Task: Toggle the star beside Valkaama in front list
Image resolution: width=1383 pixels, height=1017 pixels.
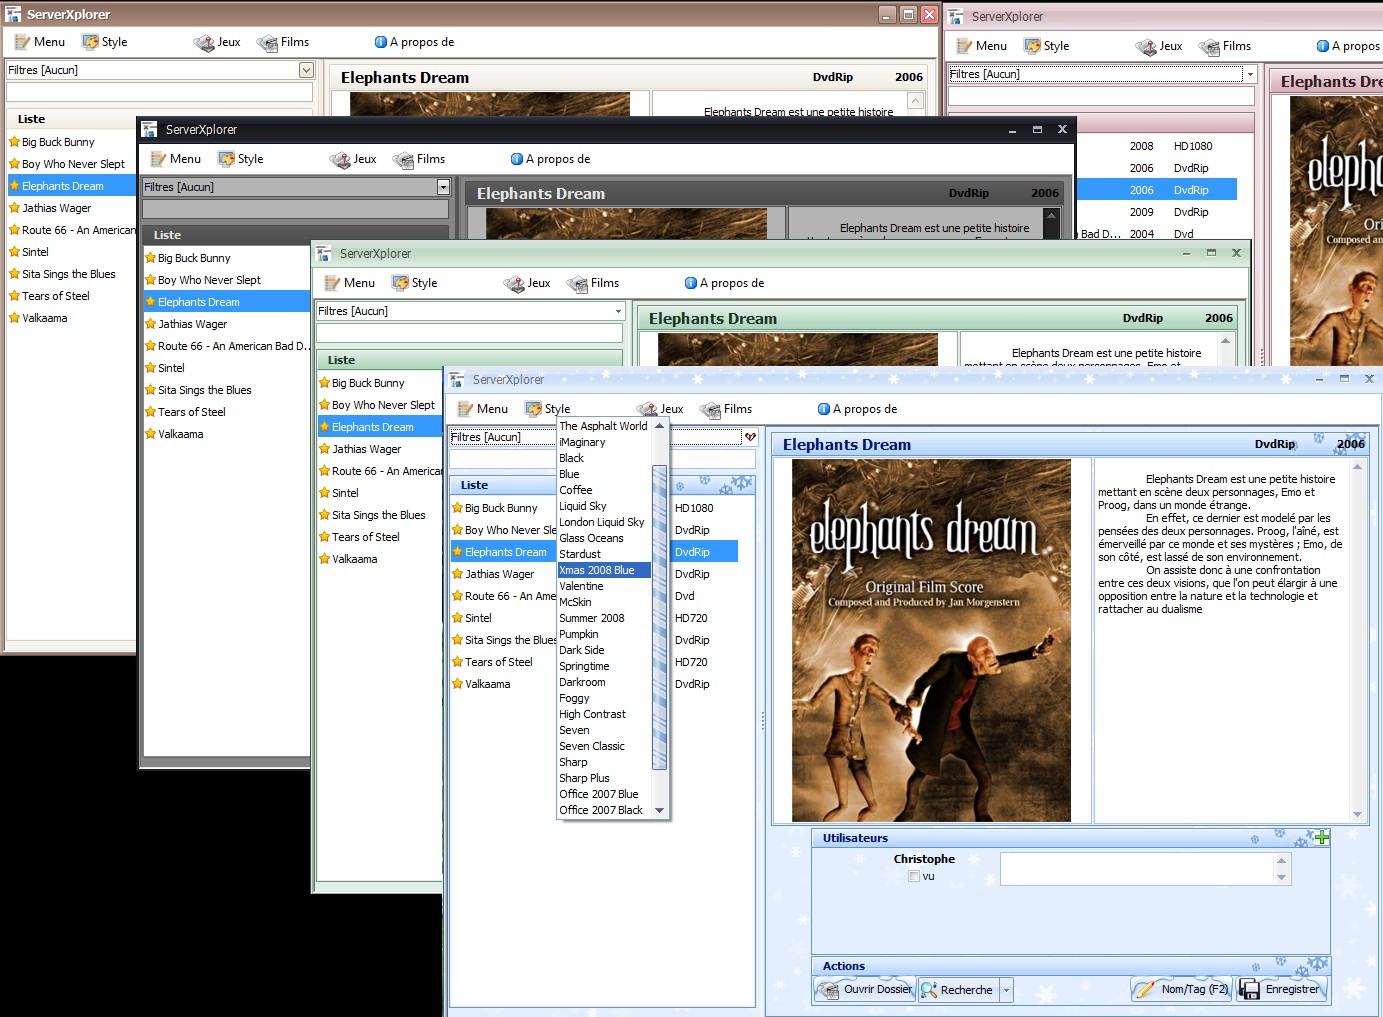Action: [457, 684]
